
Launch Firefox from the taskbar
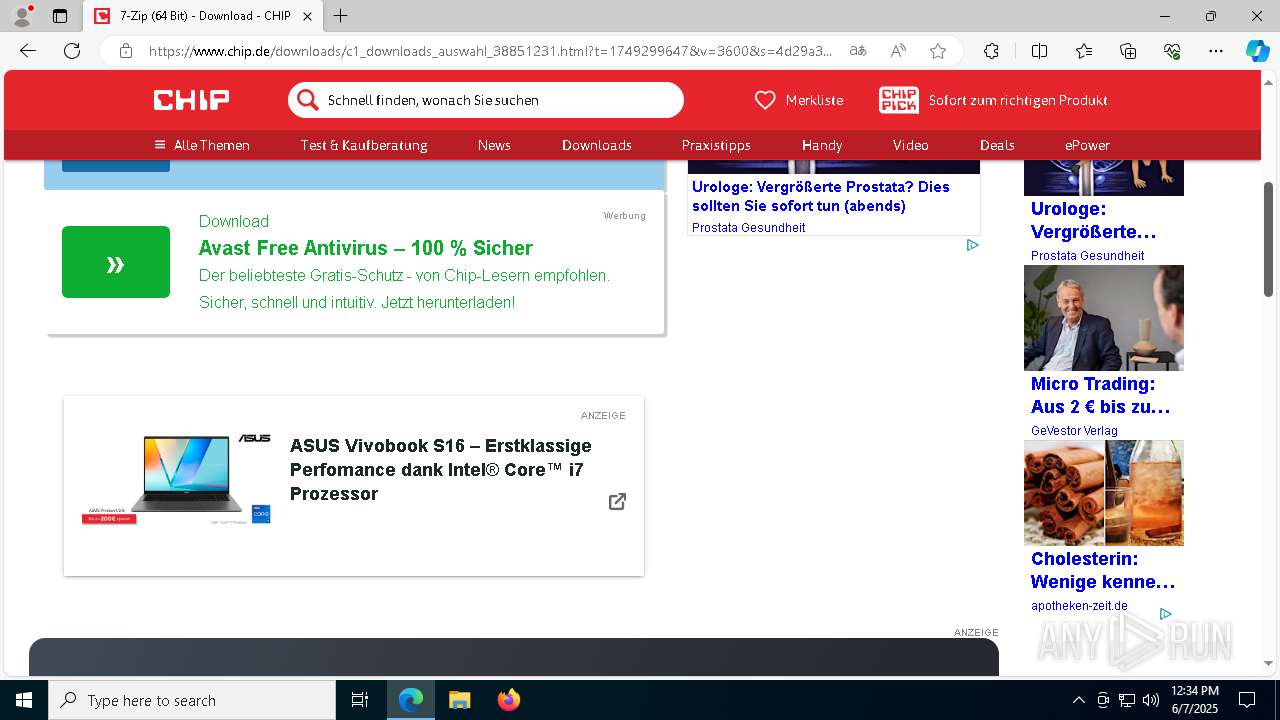[x=509, y=700]
